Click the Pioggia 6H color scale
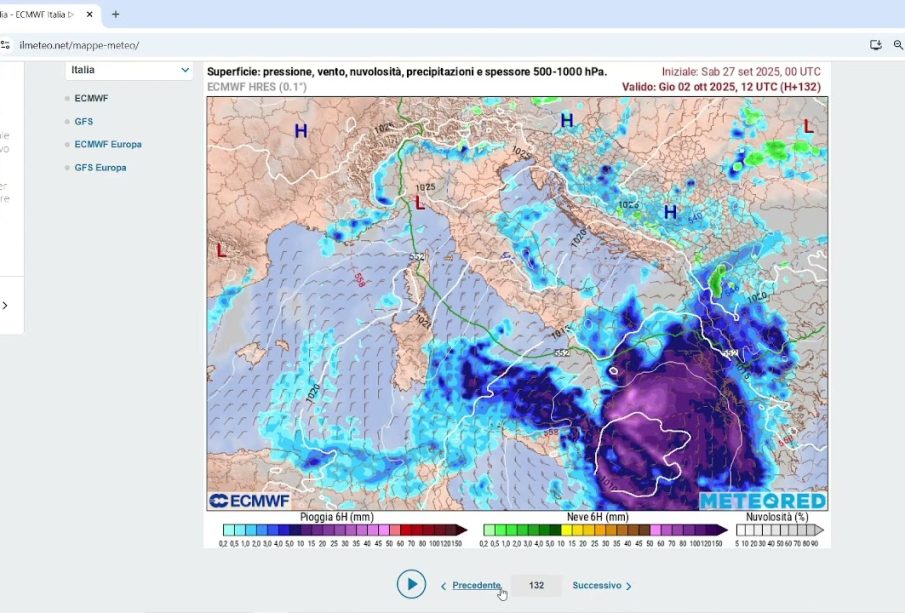 [x=344, y=530]
